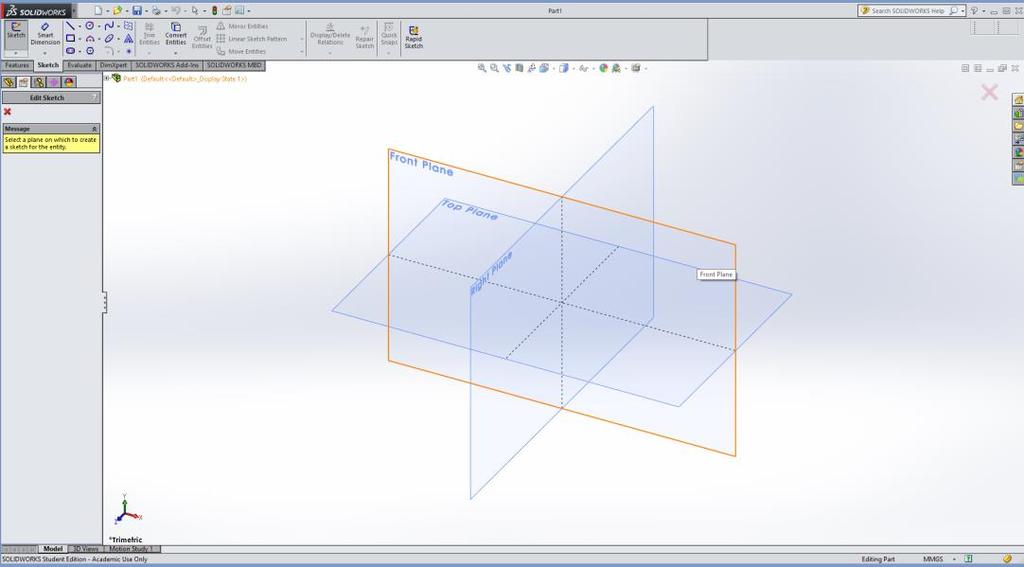This screenshot has height=567, width=1024.
Task: Click Repair Sketch tool
Action: (364, 37)
